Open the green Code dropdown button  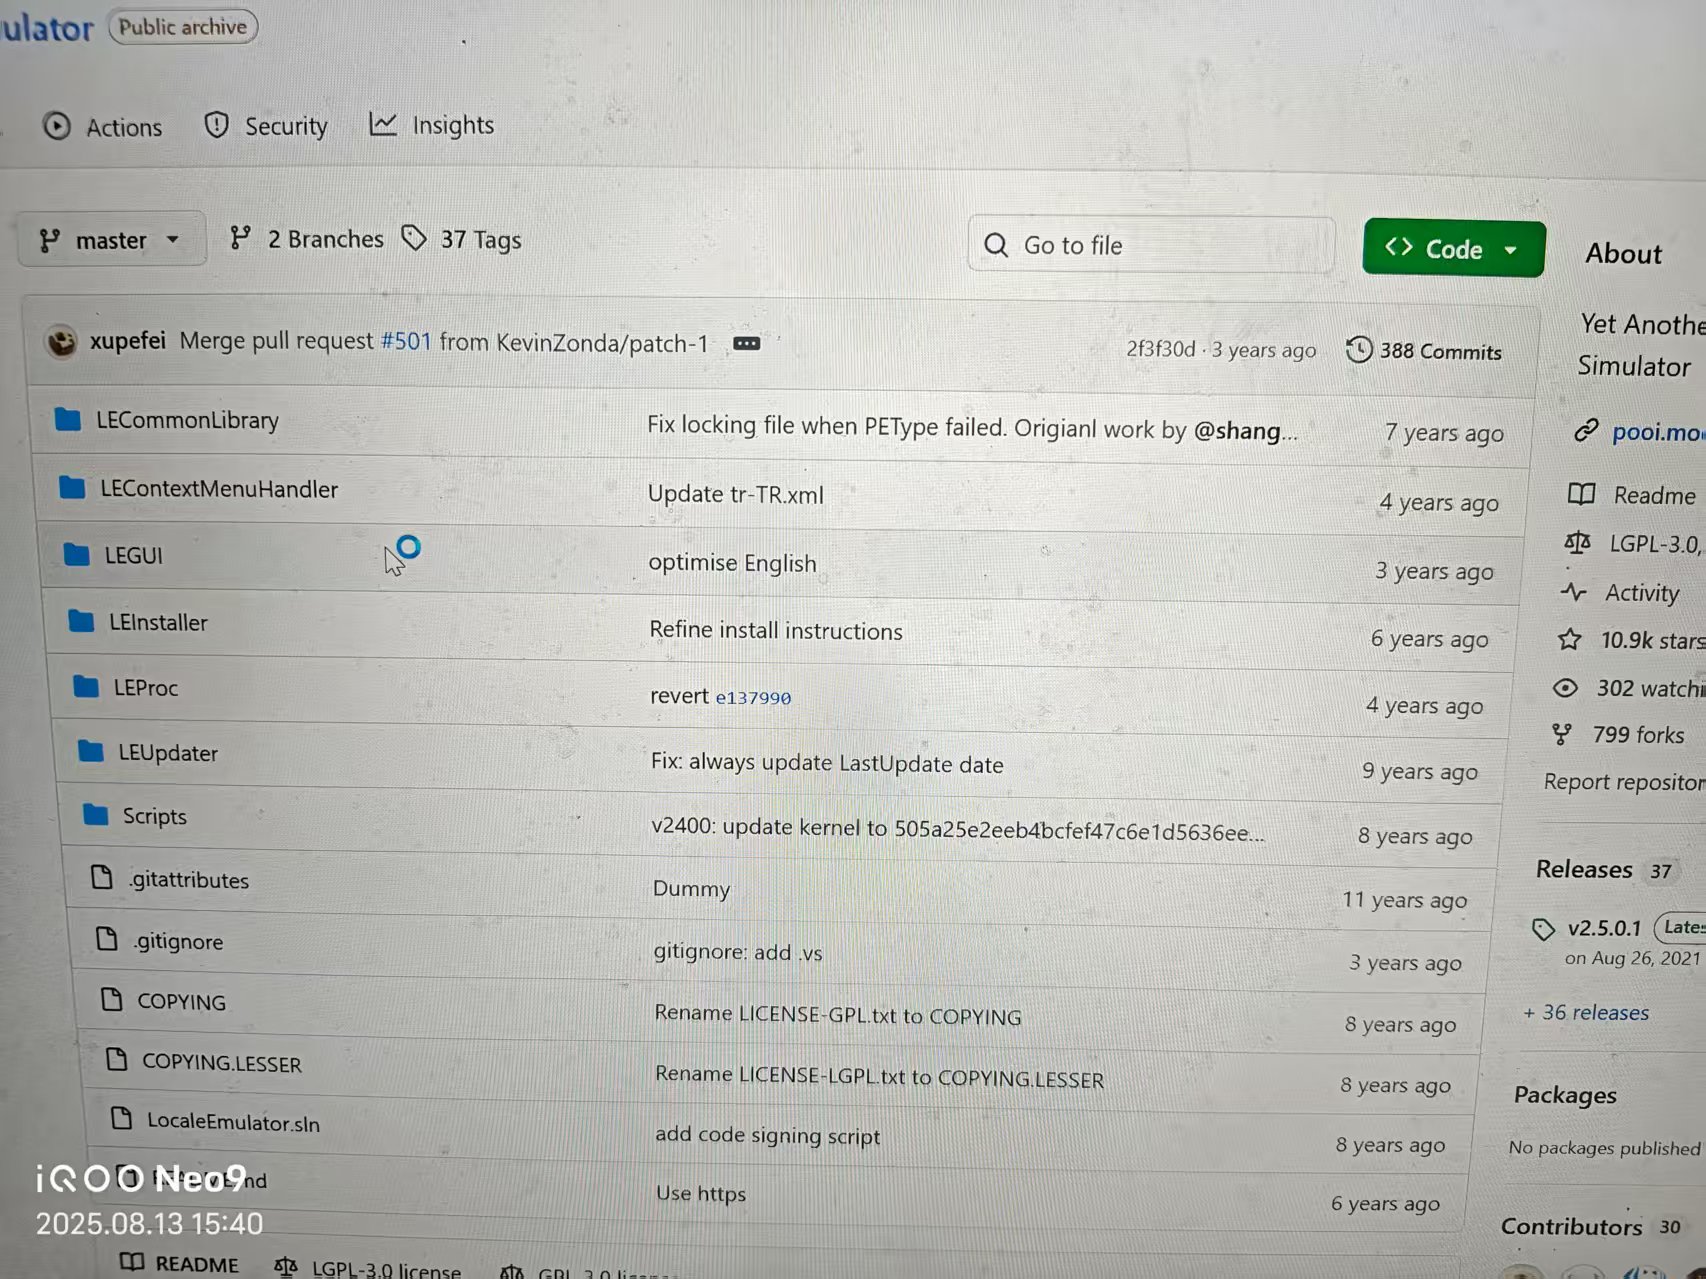click(1453, 249)
